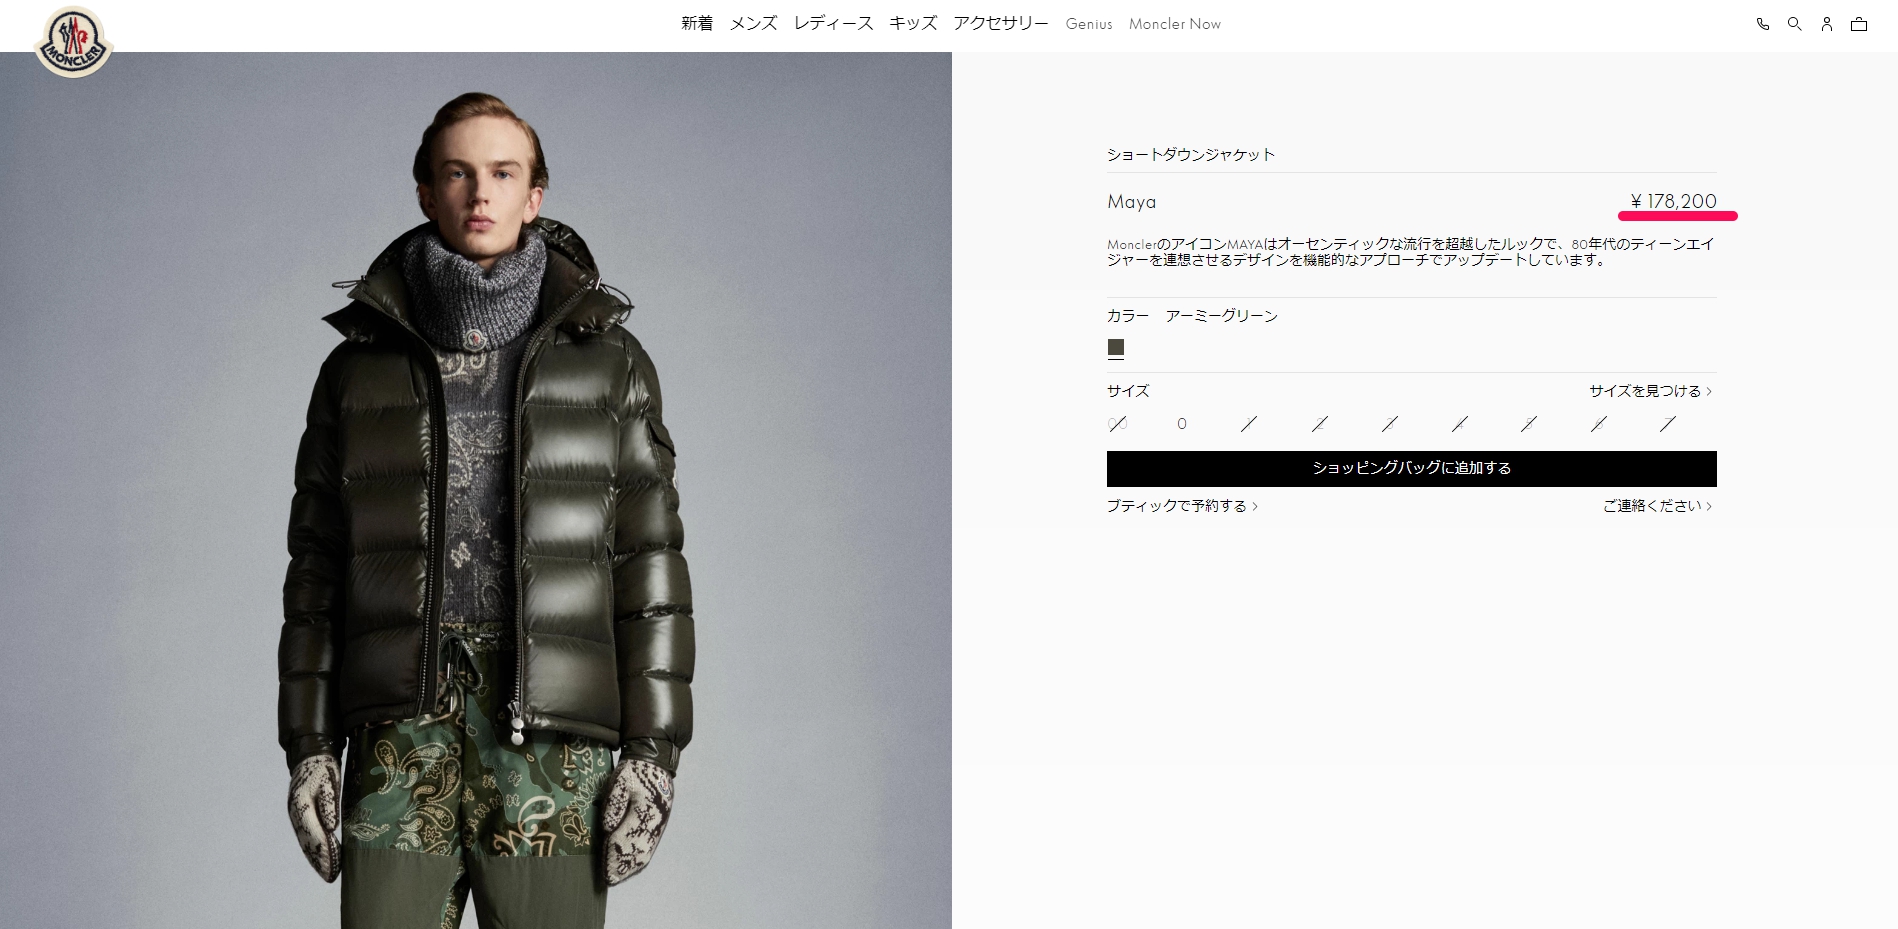The width and height of the screenshot is (1898, 929).
Task: Expand ご連絡ください contact option
Action: click(x=1658, y=506)
